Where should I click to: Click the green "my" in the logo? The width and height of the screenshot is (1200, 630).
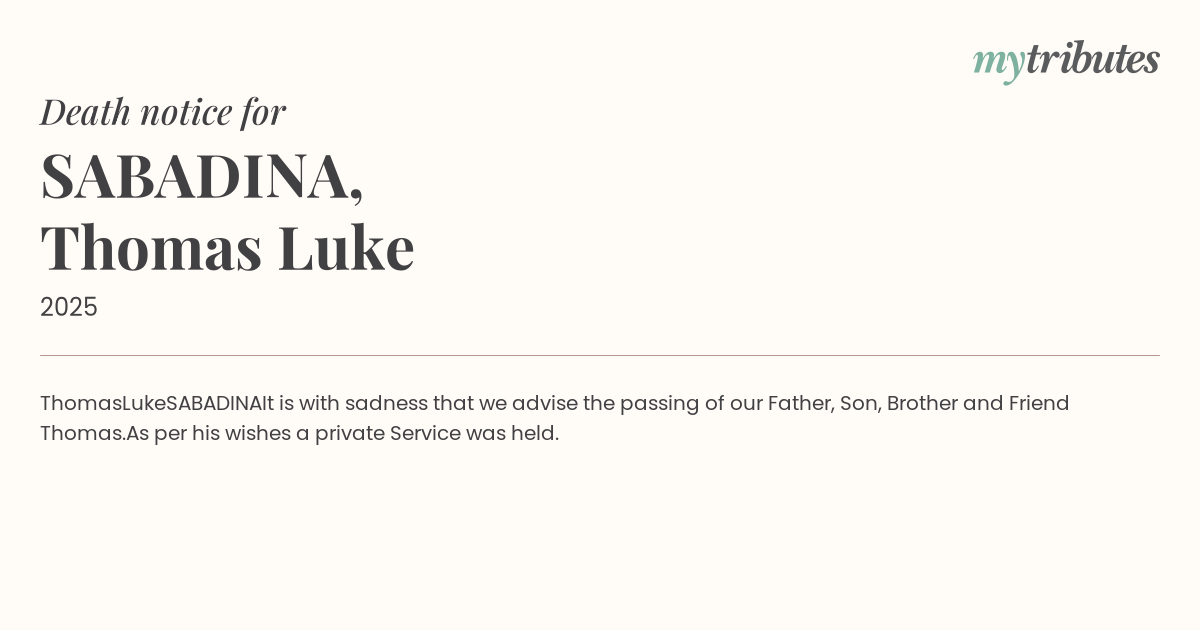(x=998, y=62)
